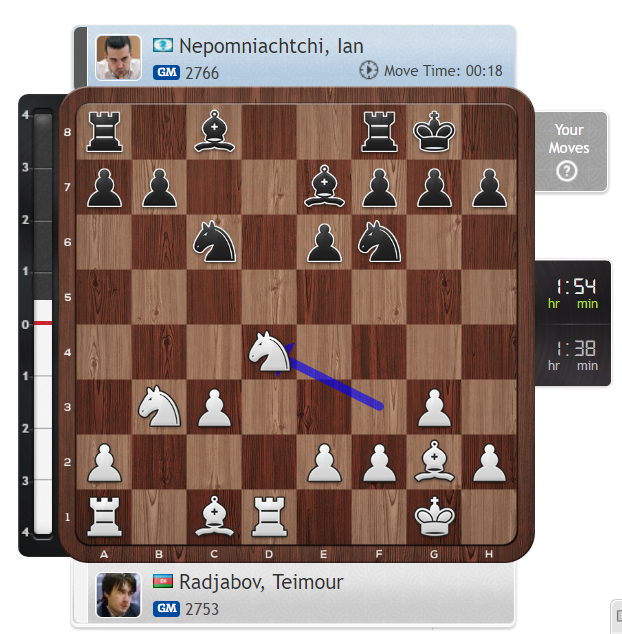Open Nepomniachtchi's player photo

coord(118,57)
